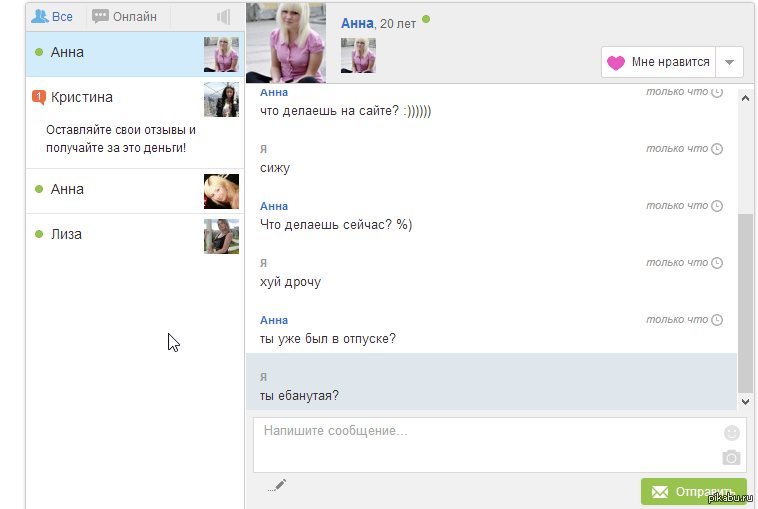Click the camera attach photo icon
Image resolution: width=758 pixels, height=509 pixels.
732,457
